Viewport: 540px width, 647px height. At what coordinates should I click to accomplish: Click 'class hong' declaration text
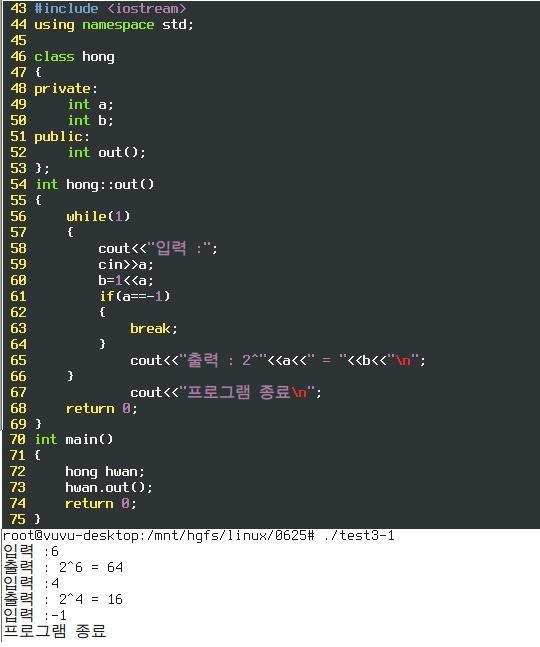tap(74, 57)
